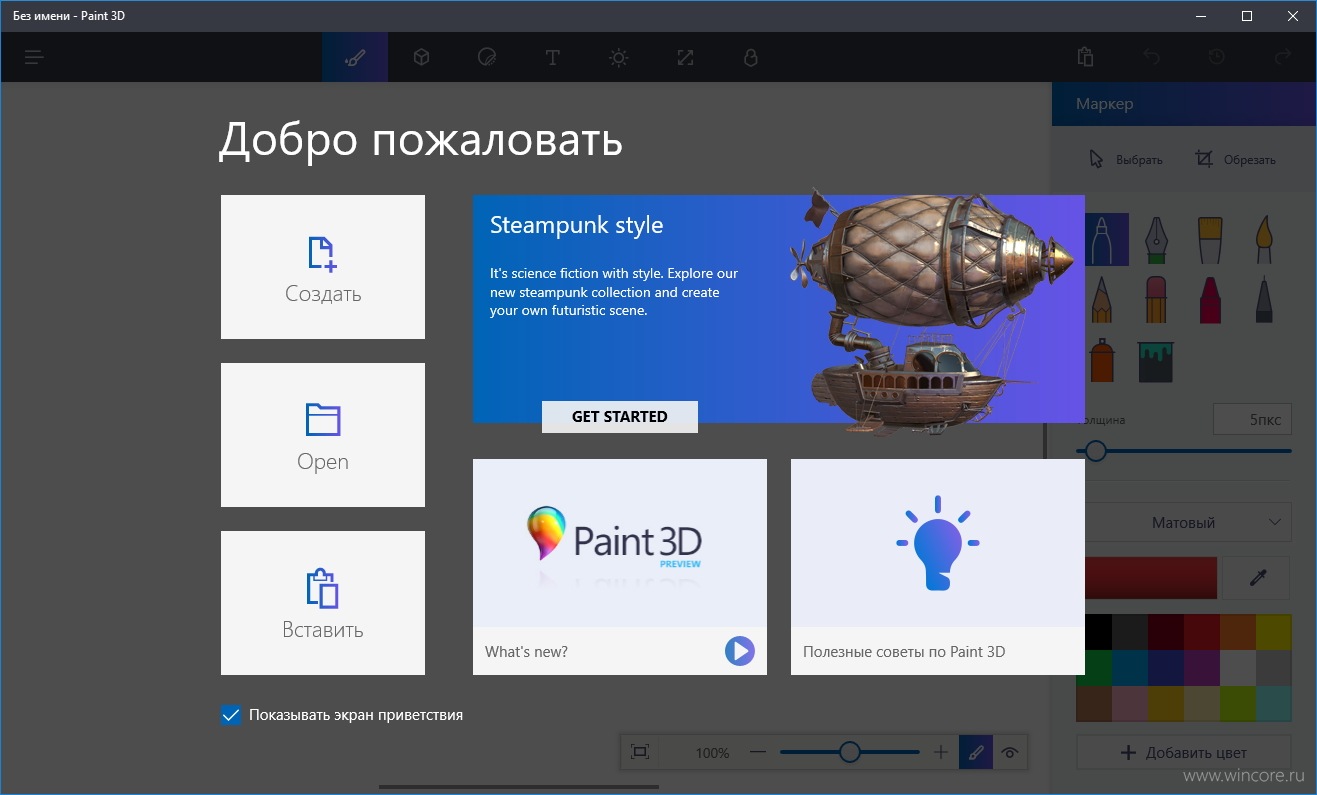
Task: Pick the purple color swatch
Action: tap(1202, 668)
